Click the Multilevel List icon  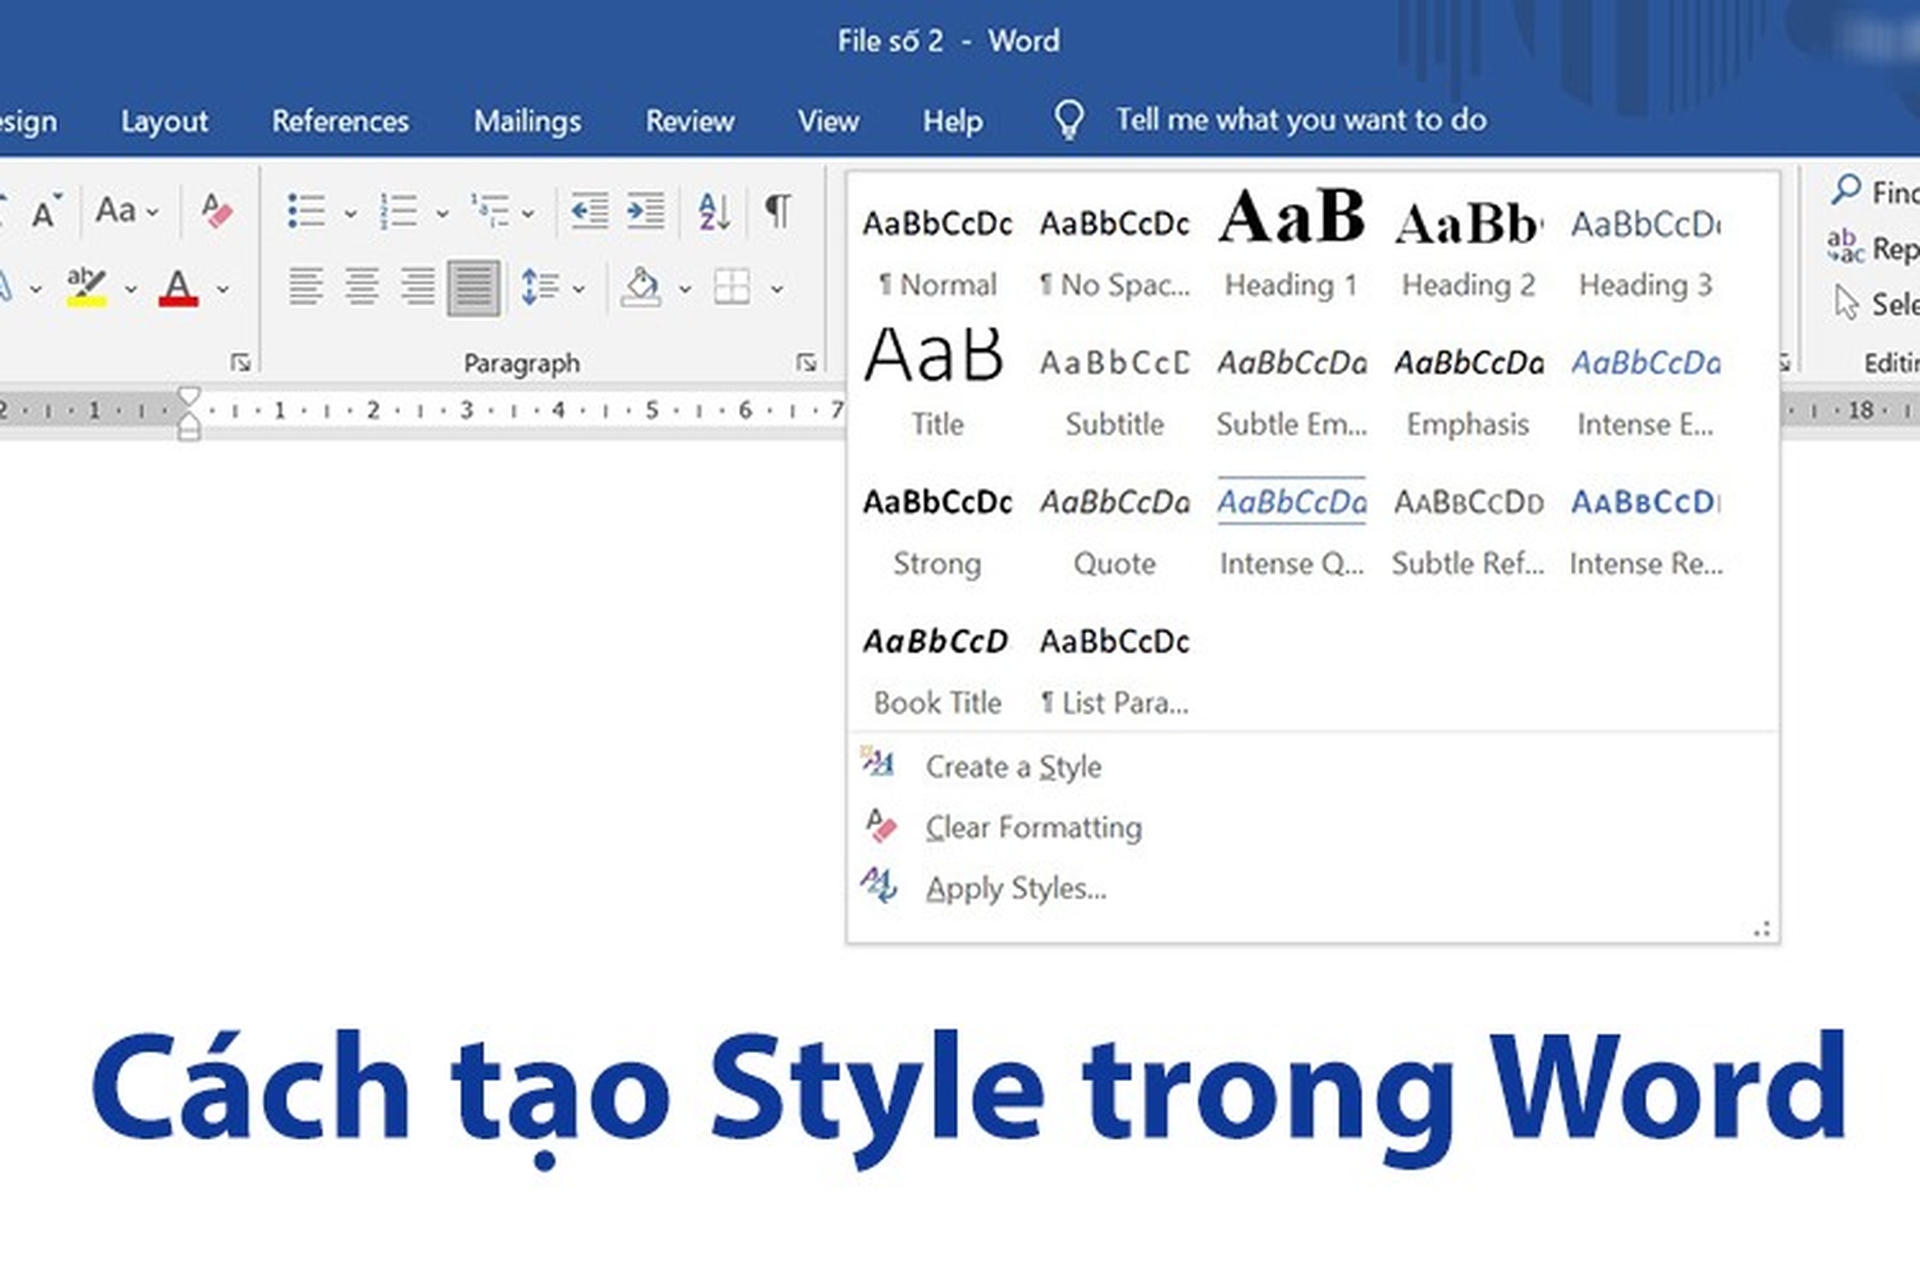pos(490,211)
